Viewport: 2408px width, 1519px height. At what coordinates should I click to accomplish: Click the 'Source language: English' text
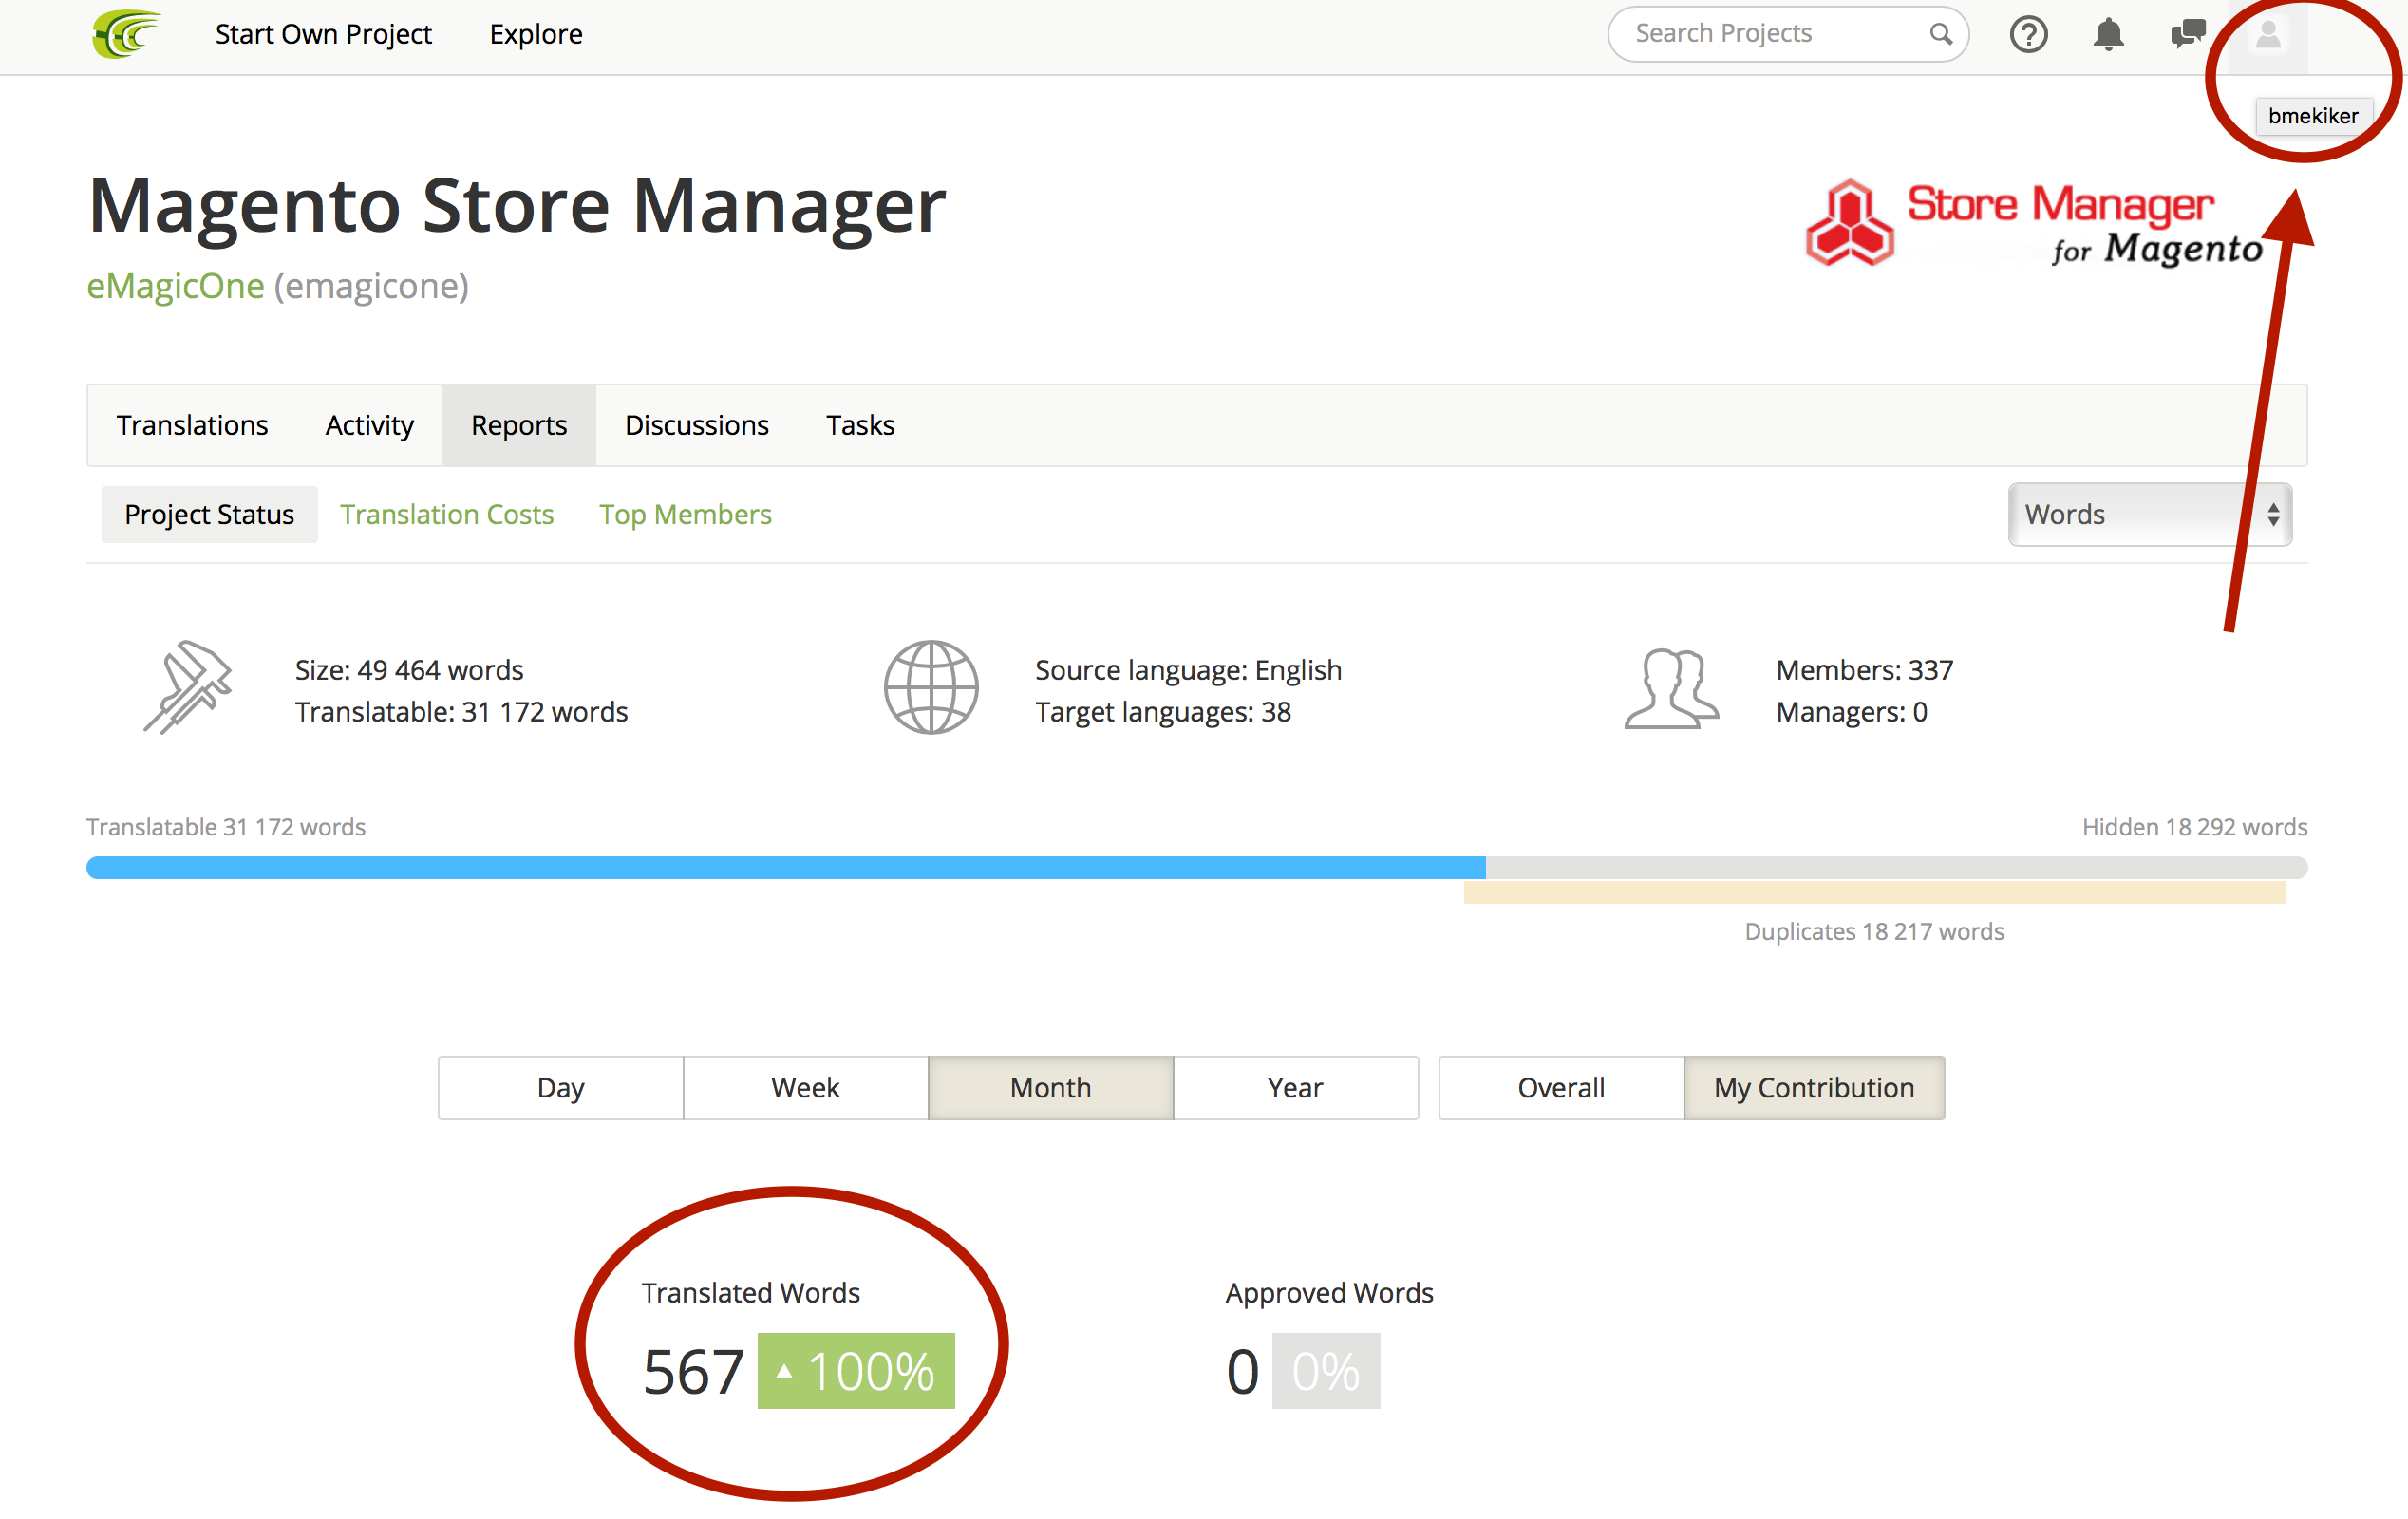tap(1188, 669)
